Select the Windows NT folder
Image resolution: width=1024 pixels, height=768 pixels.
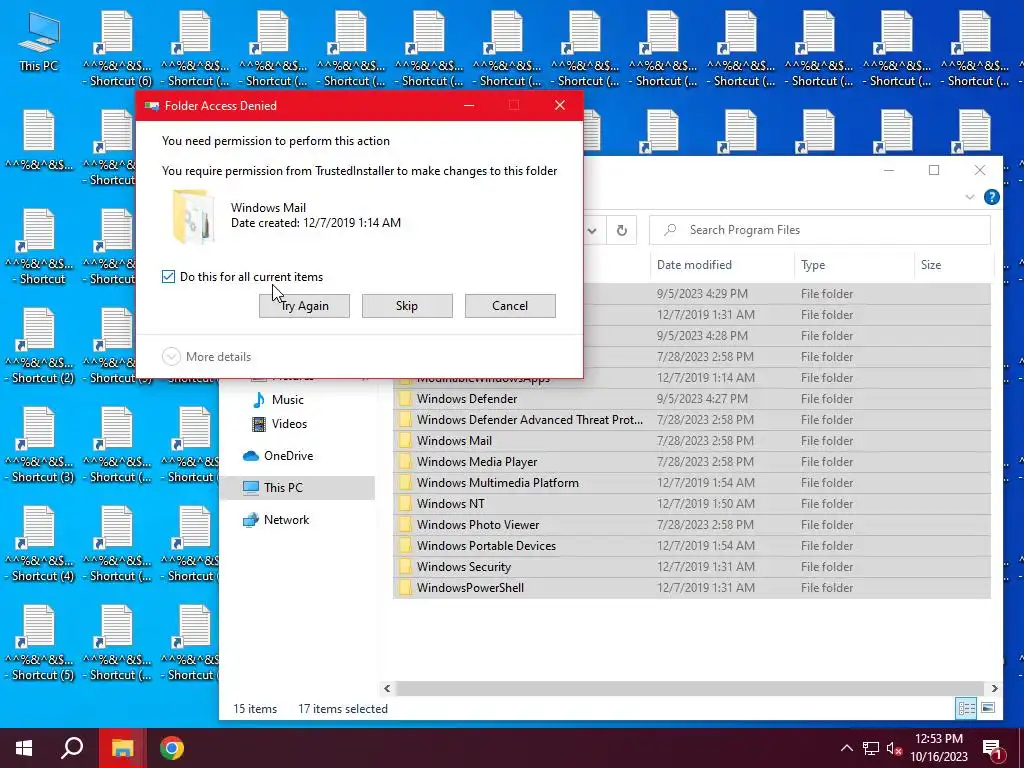click(692, 504)
